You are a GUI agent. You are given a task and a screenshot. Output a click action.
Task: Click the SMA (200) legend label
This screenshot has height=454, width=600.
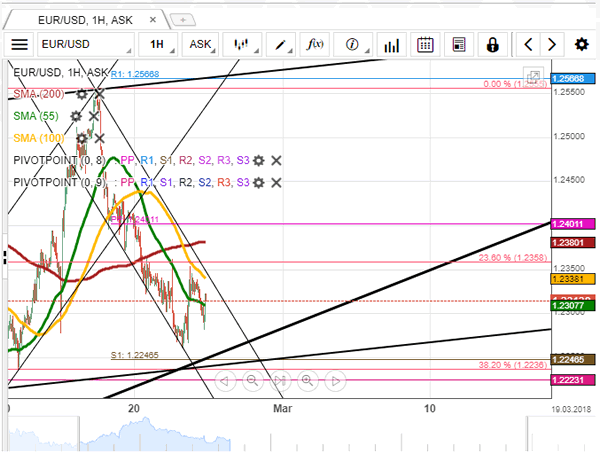[x=39, y=94]
